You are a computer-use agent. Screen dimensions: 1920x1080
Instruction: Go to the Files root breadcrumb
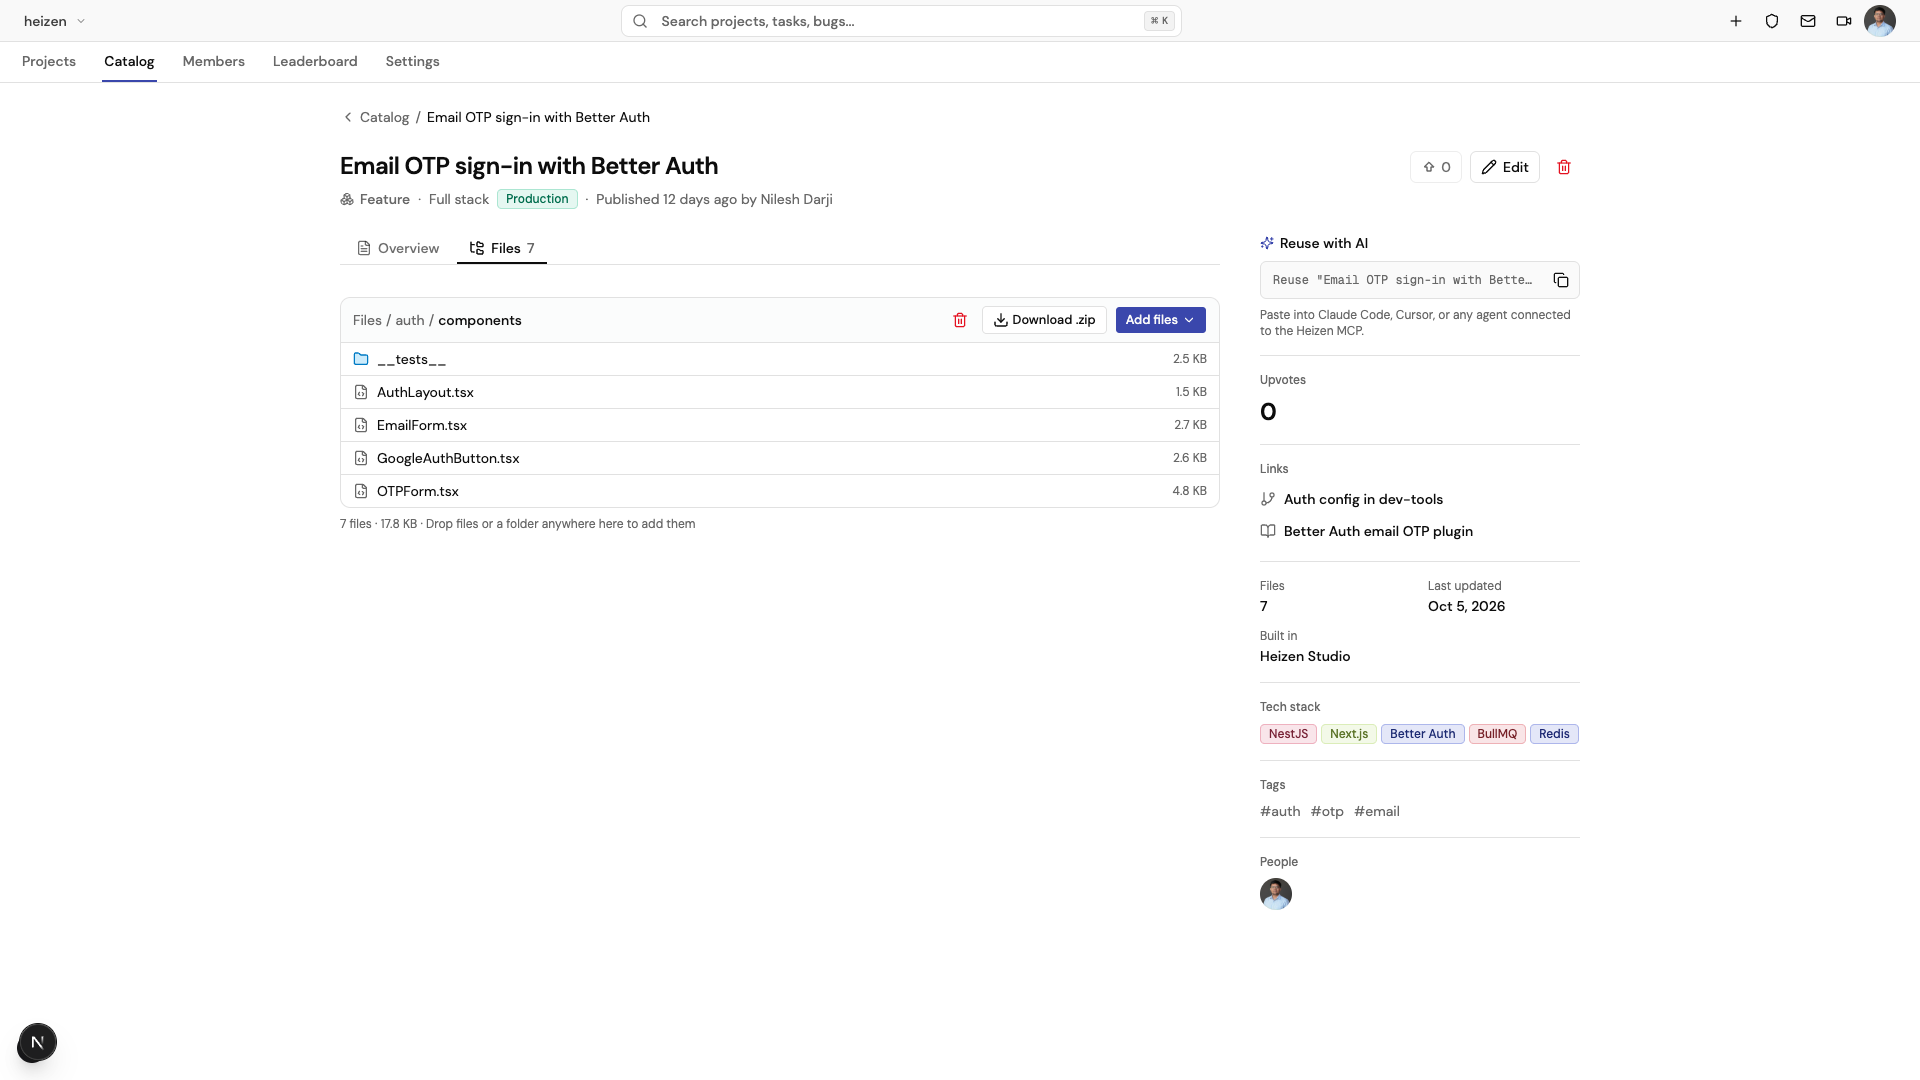tap(367, 320)
